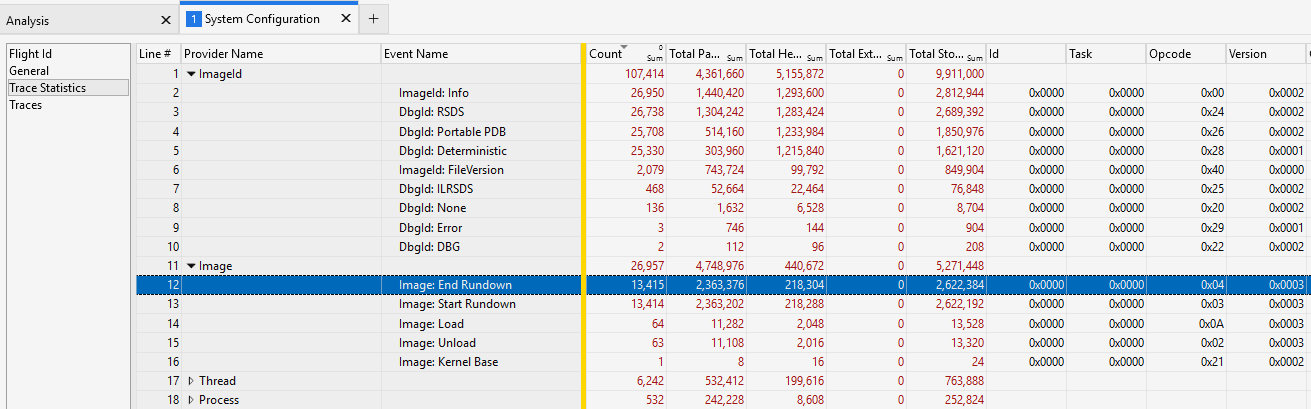Select the DbgId: ILRSDS row
This screenshot has height=409, width=1311.
(x=721, y=189)
